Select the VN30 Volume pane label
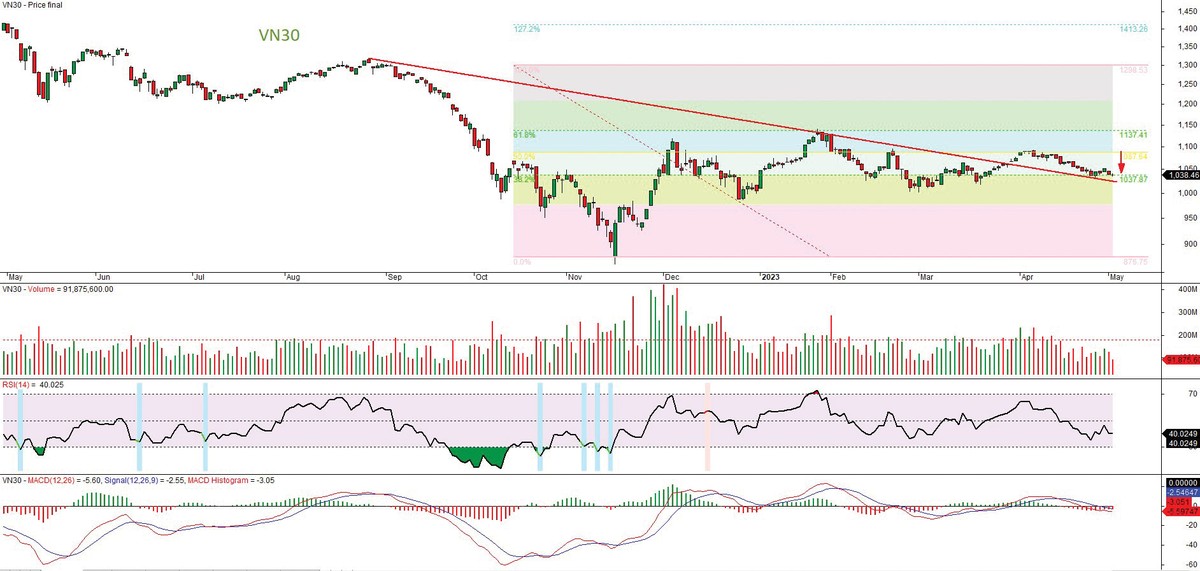This screenshot has height=571, width=1200. pos(58,290)
